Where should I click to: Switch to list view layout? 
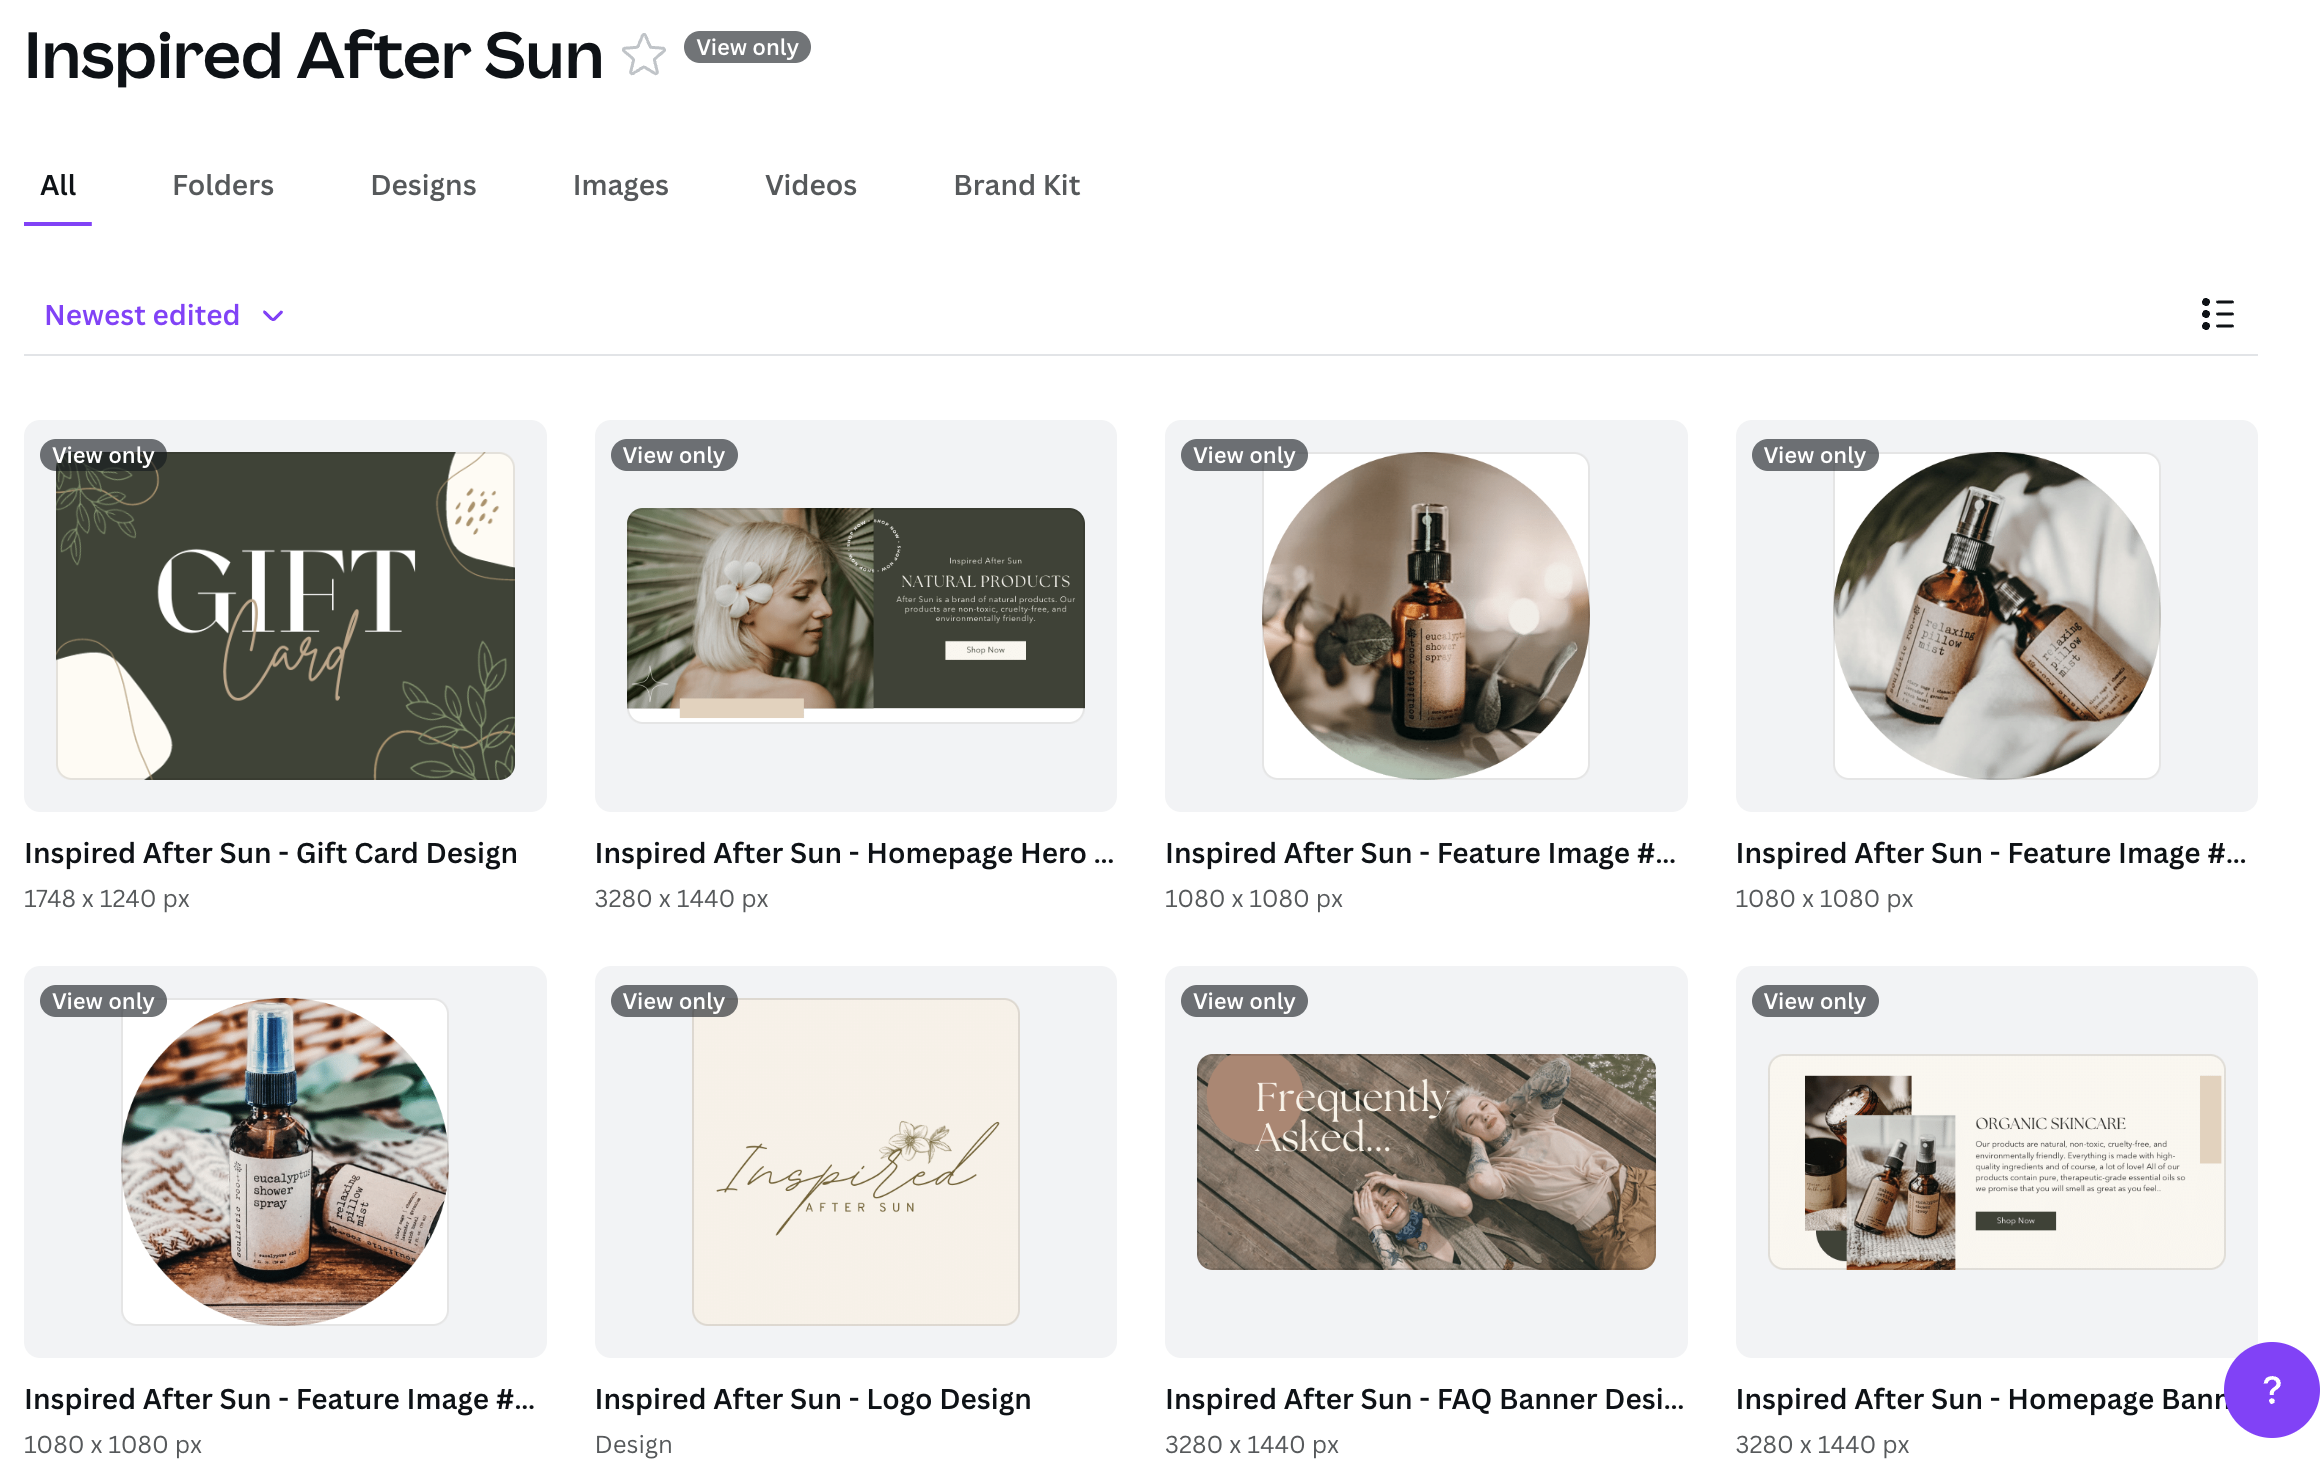point(2216,314)
